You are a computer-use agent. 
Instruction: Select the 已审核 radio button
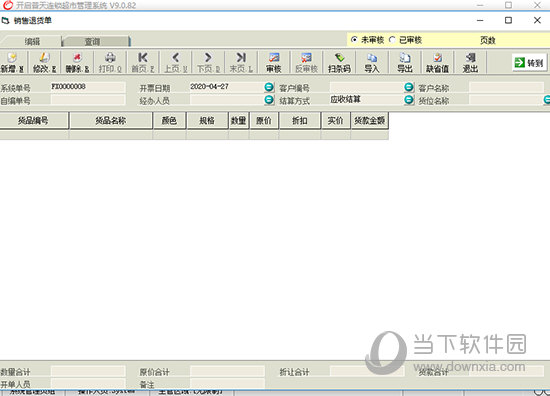[392, 40]
